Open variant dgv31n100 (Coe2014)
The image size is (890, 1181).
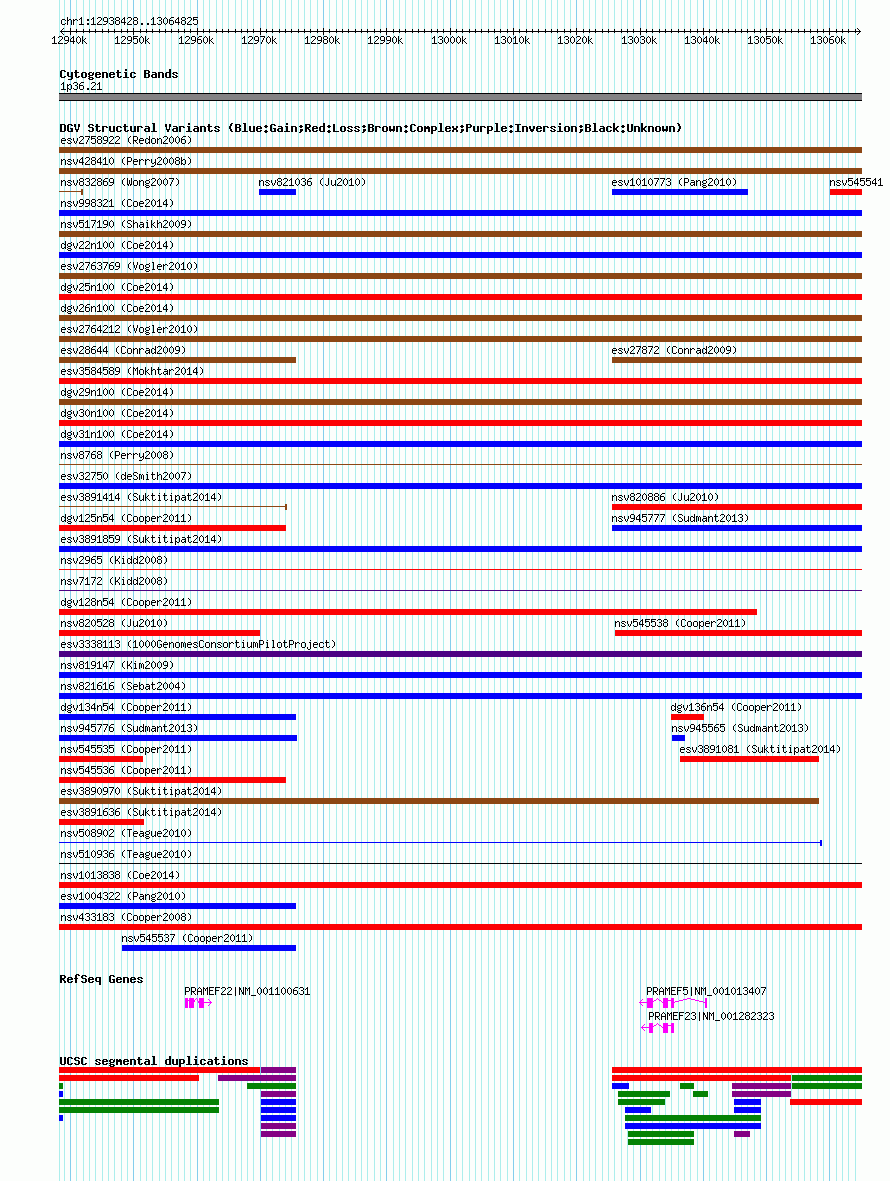[x=117, y=435]
